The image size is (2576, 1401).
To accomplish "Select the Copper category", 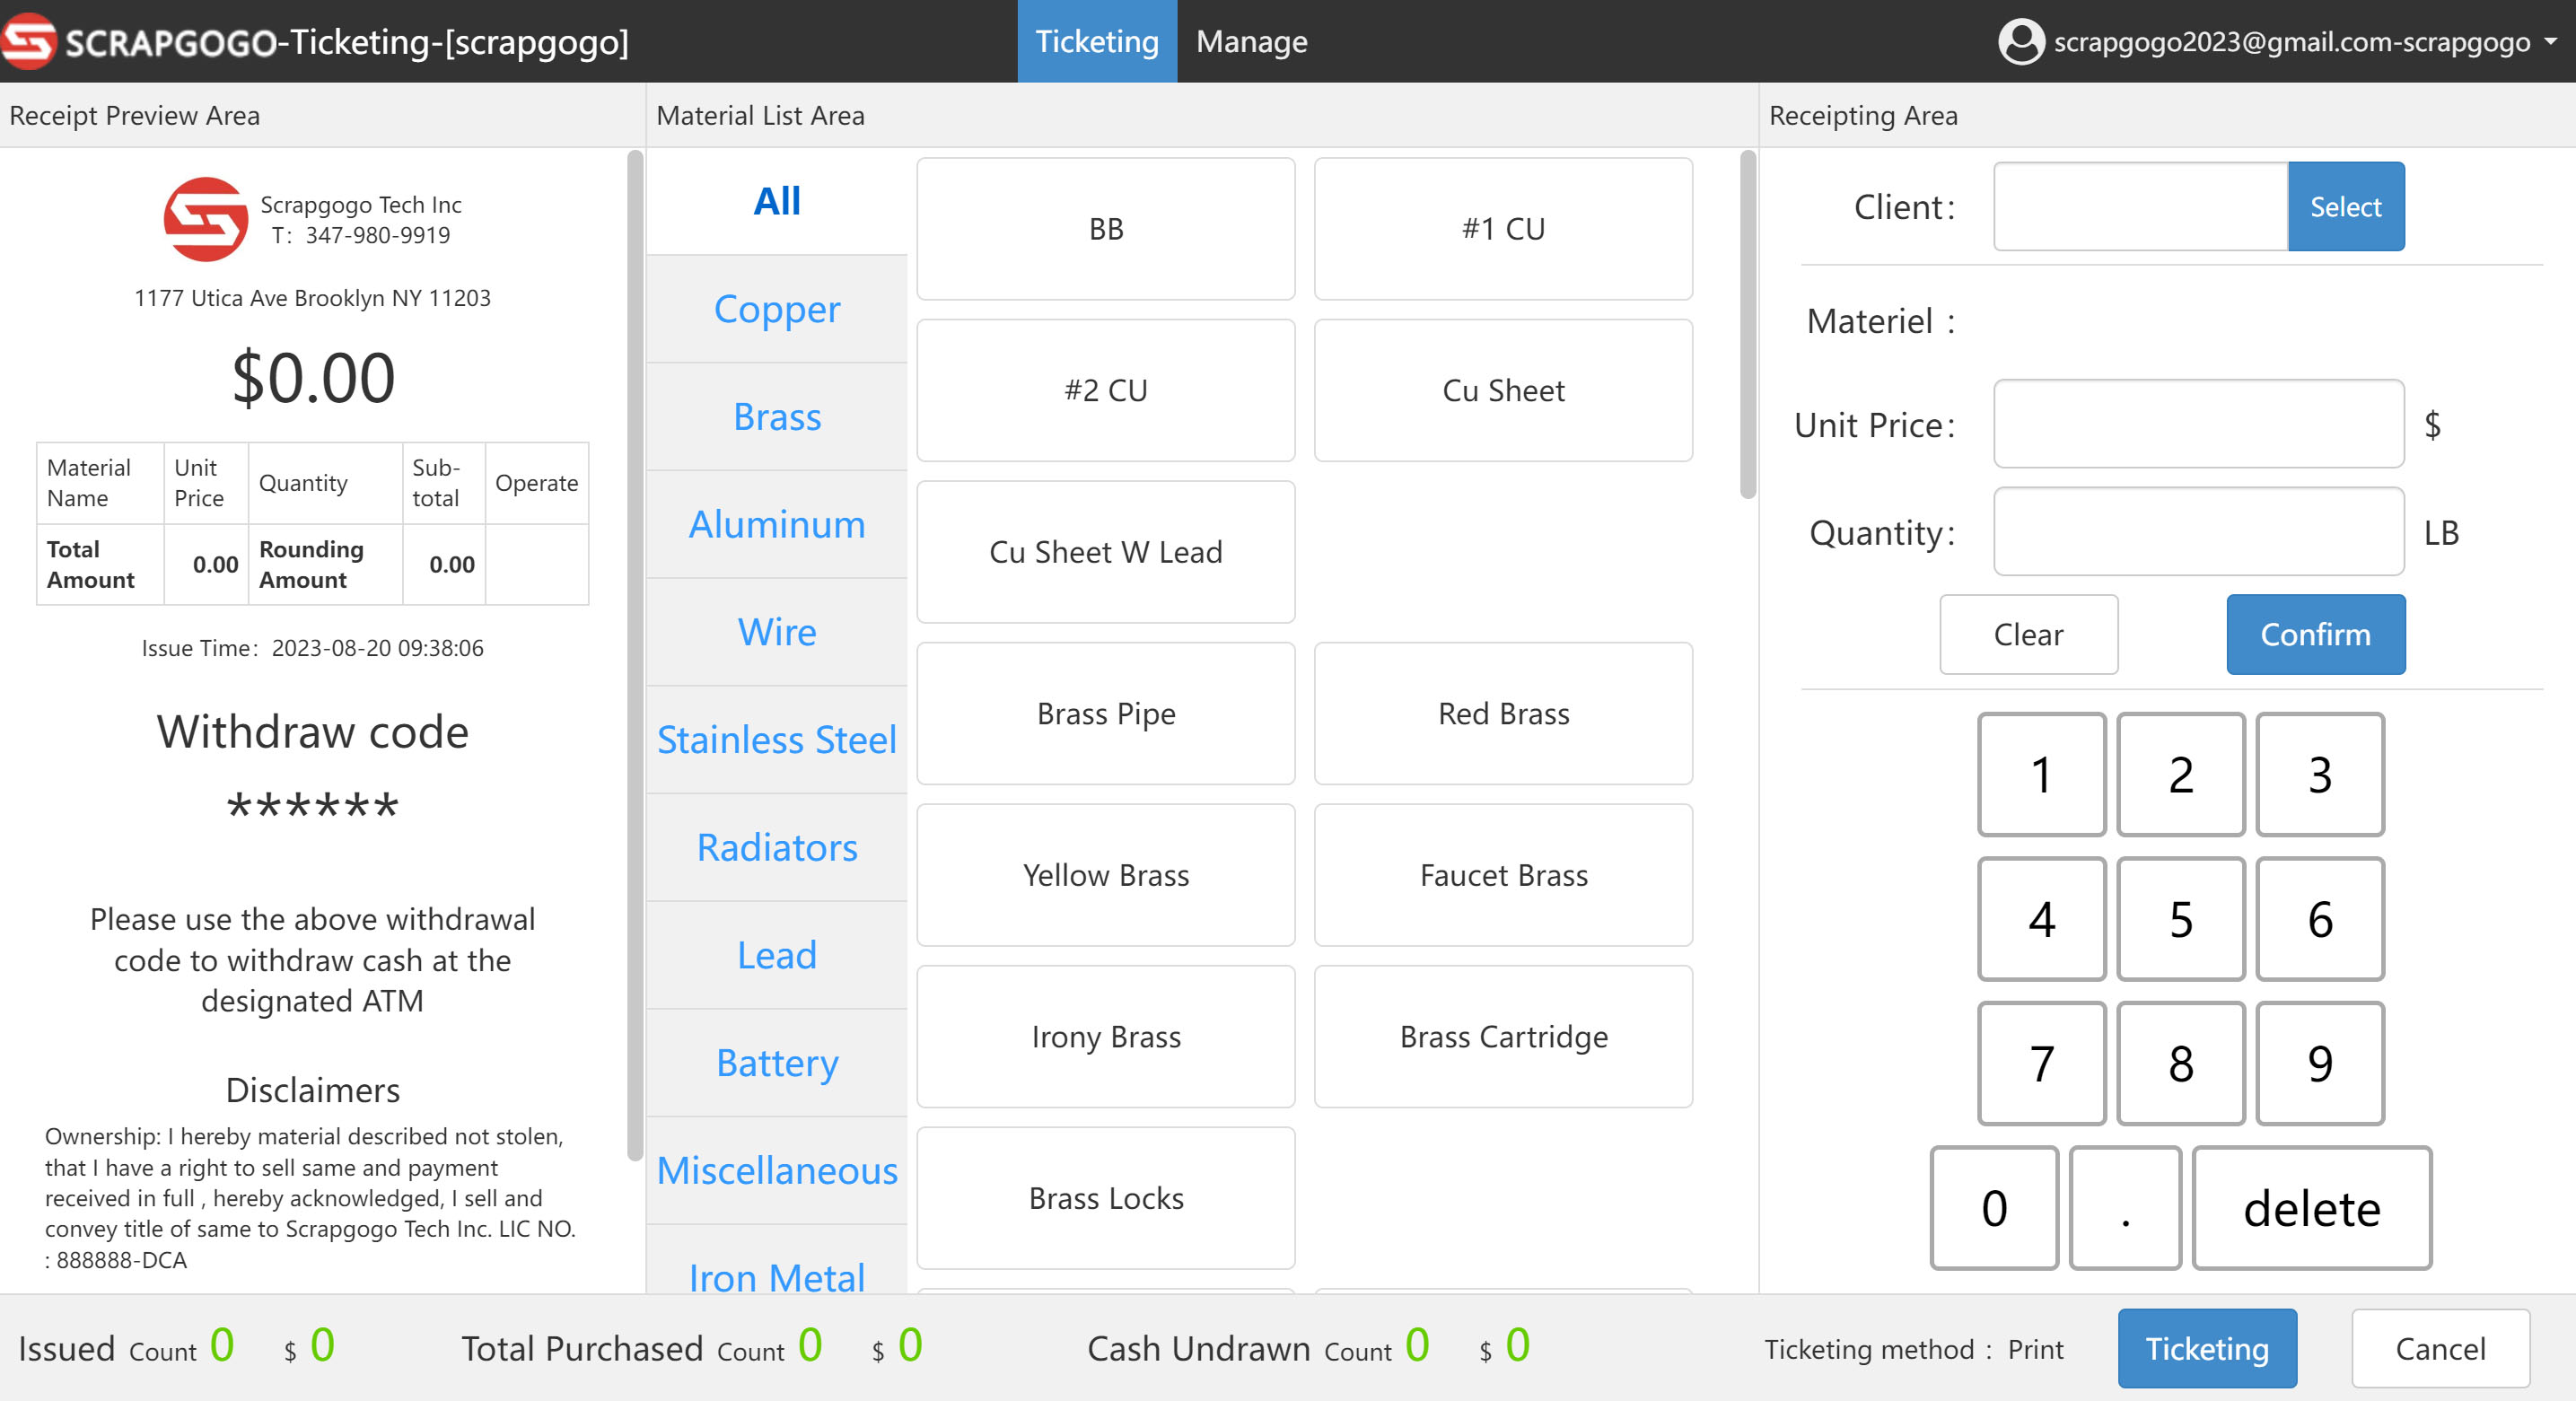I will point(777,309).
